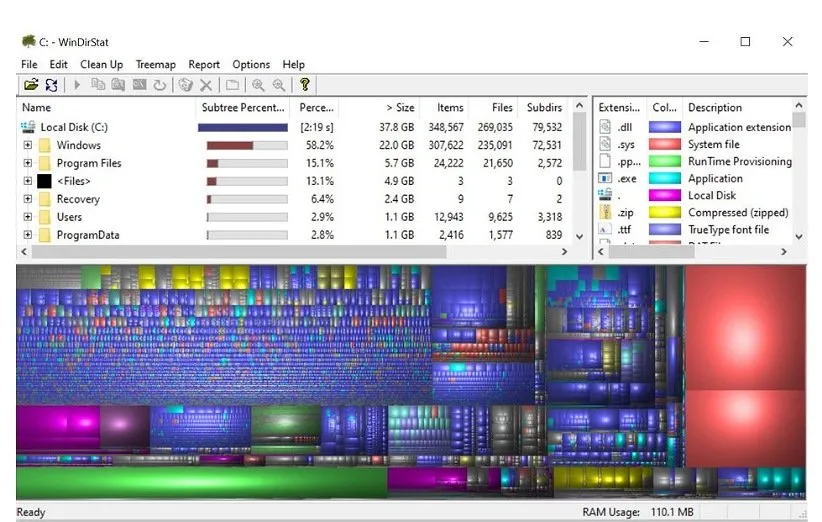822x522 pixels.
Task: Expand the Users folder tree node
Action: tap(28, 217)
